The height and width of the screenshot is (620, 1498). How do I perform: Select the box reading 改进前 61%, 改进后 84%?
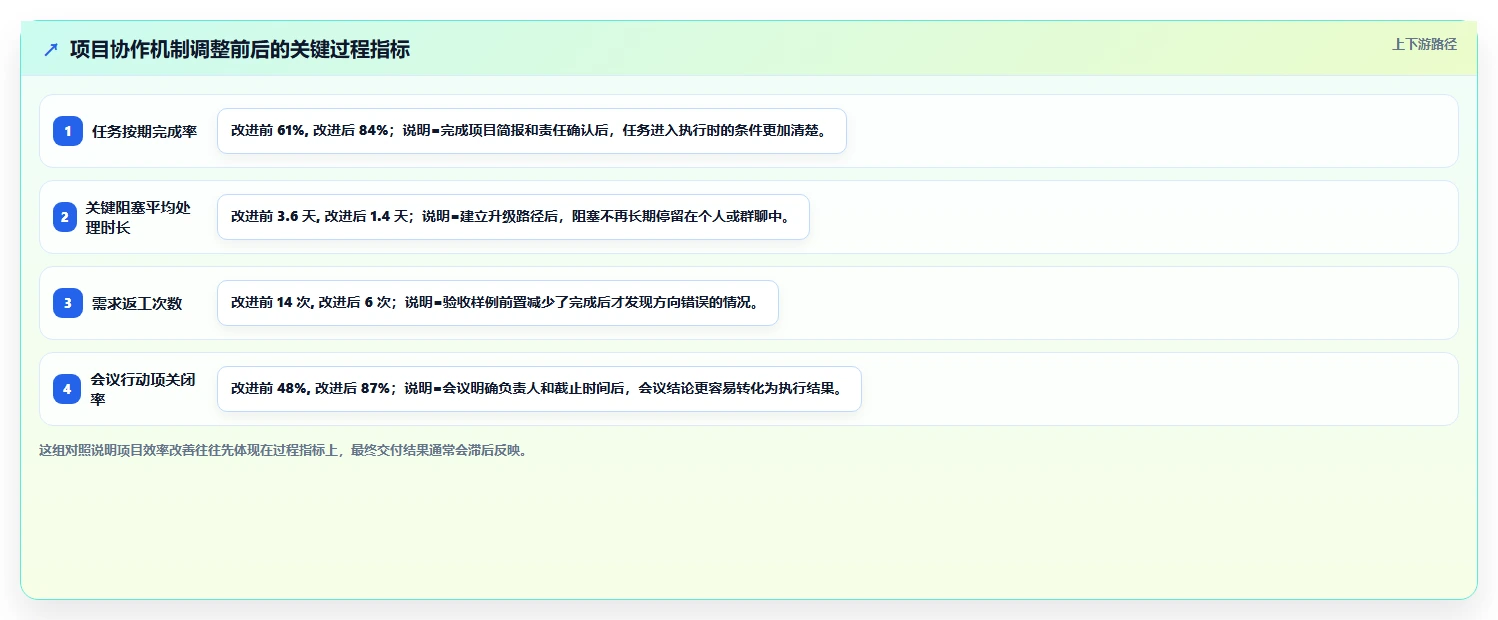click(532, 131)
